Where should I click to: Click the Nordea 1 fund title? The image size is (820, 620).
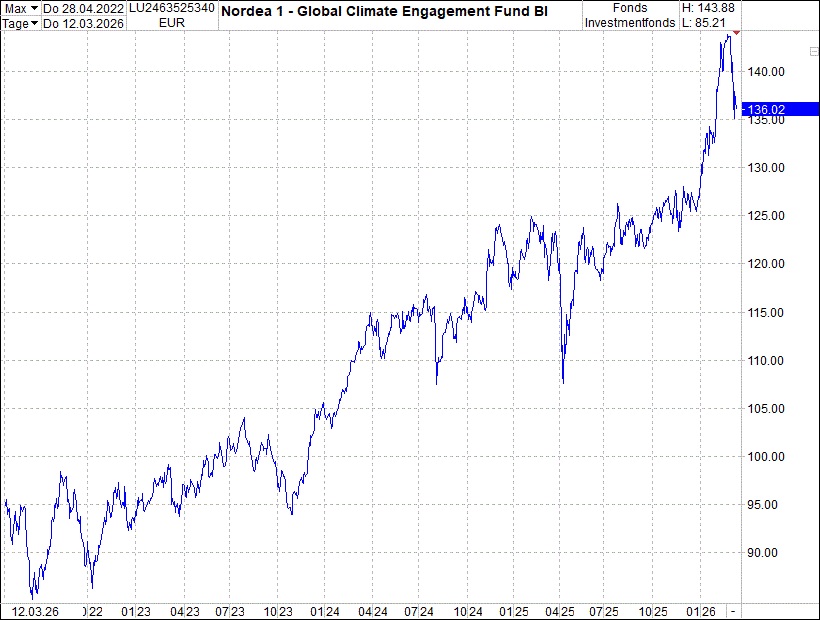[384, 11]
